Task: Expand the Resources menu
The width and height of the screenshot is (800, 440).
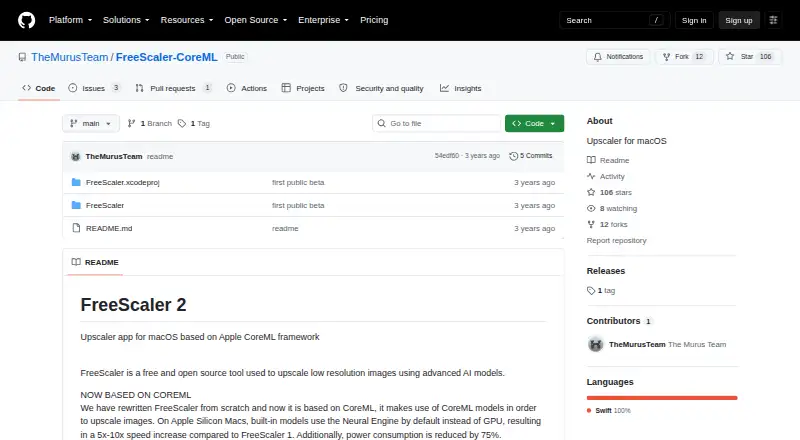Action: point(187,20)
